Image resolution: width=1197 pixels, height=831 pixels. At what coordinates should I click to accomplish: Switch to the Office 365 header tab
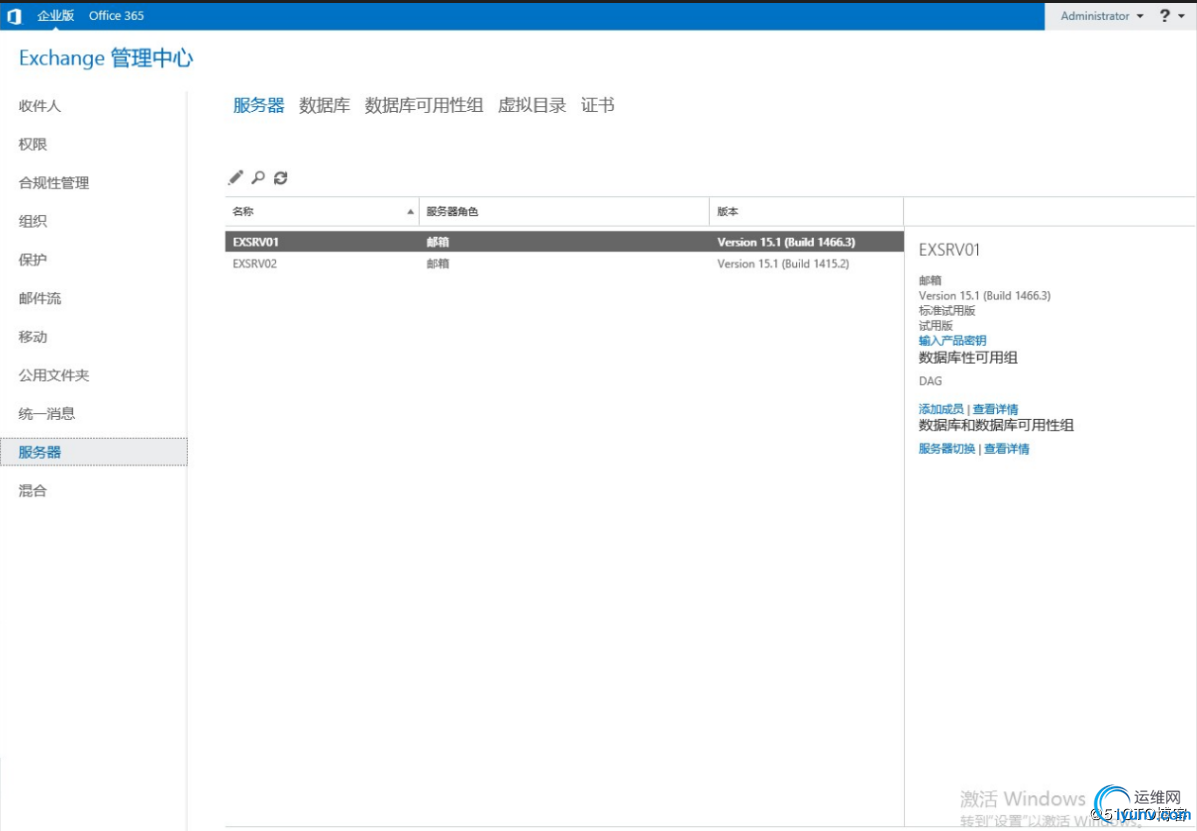click(116, 15)
